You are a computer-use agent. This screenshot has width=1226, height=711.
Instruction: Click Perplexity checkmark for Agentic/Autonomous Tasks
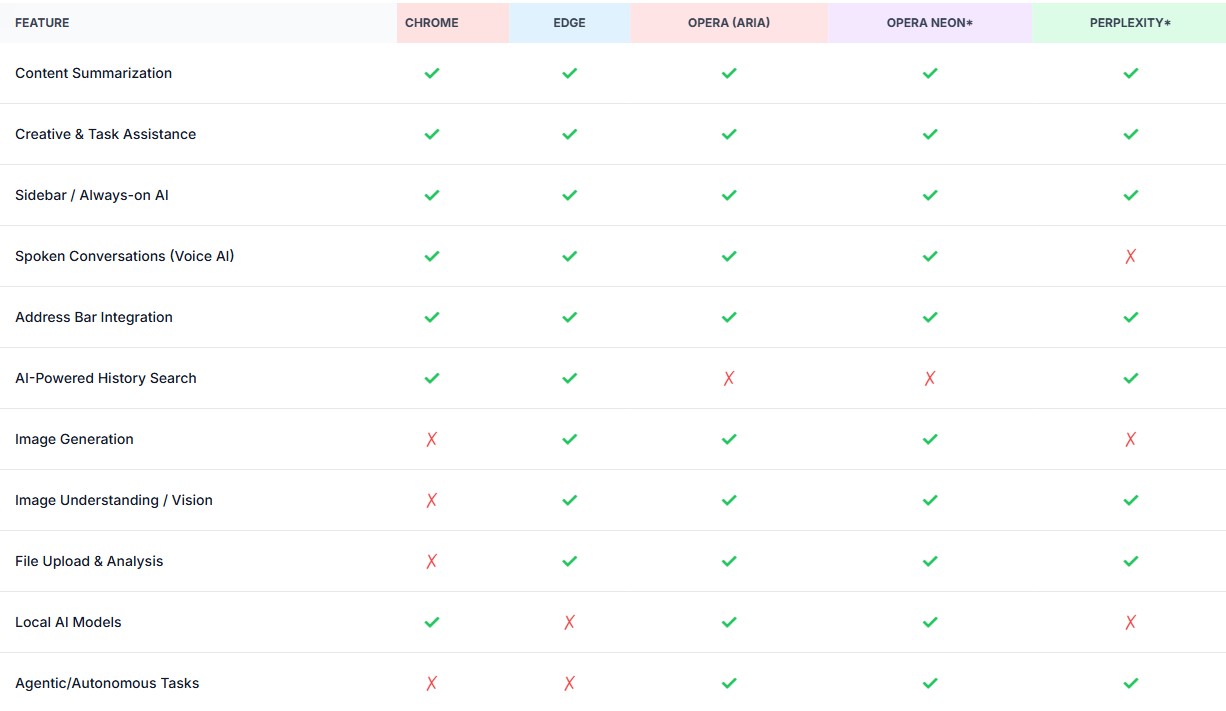(1130, 683)
